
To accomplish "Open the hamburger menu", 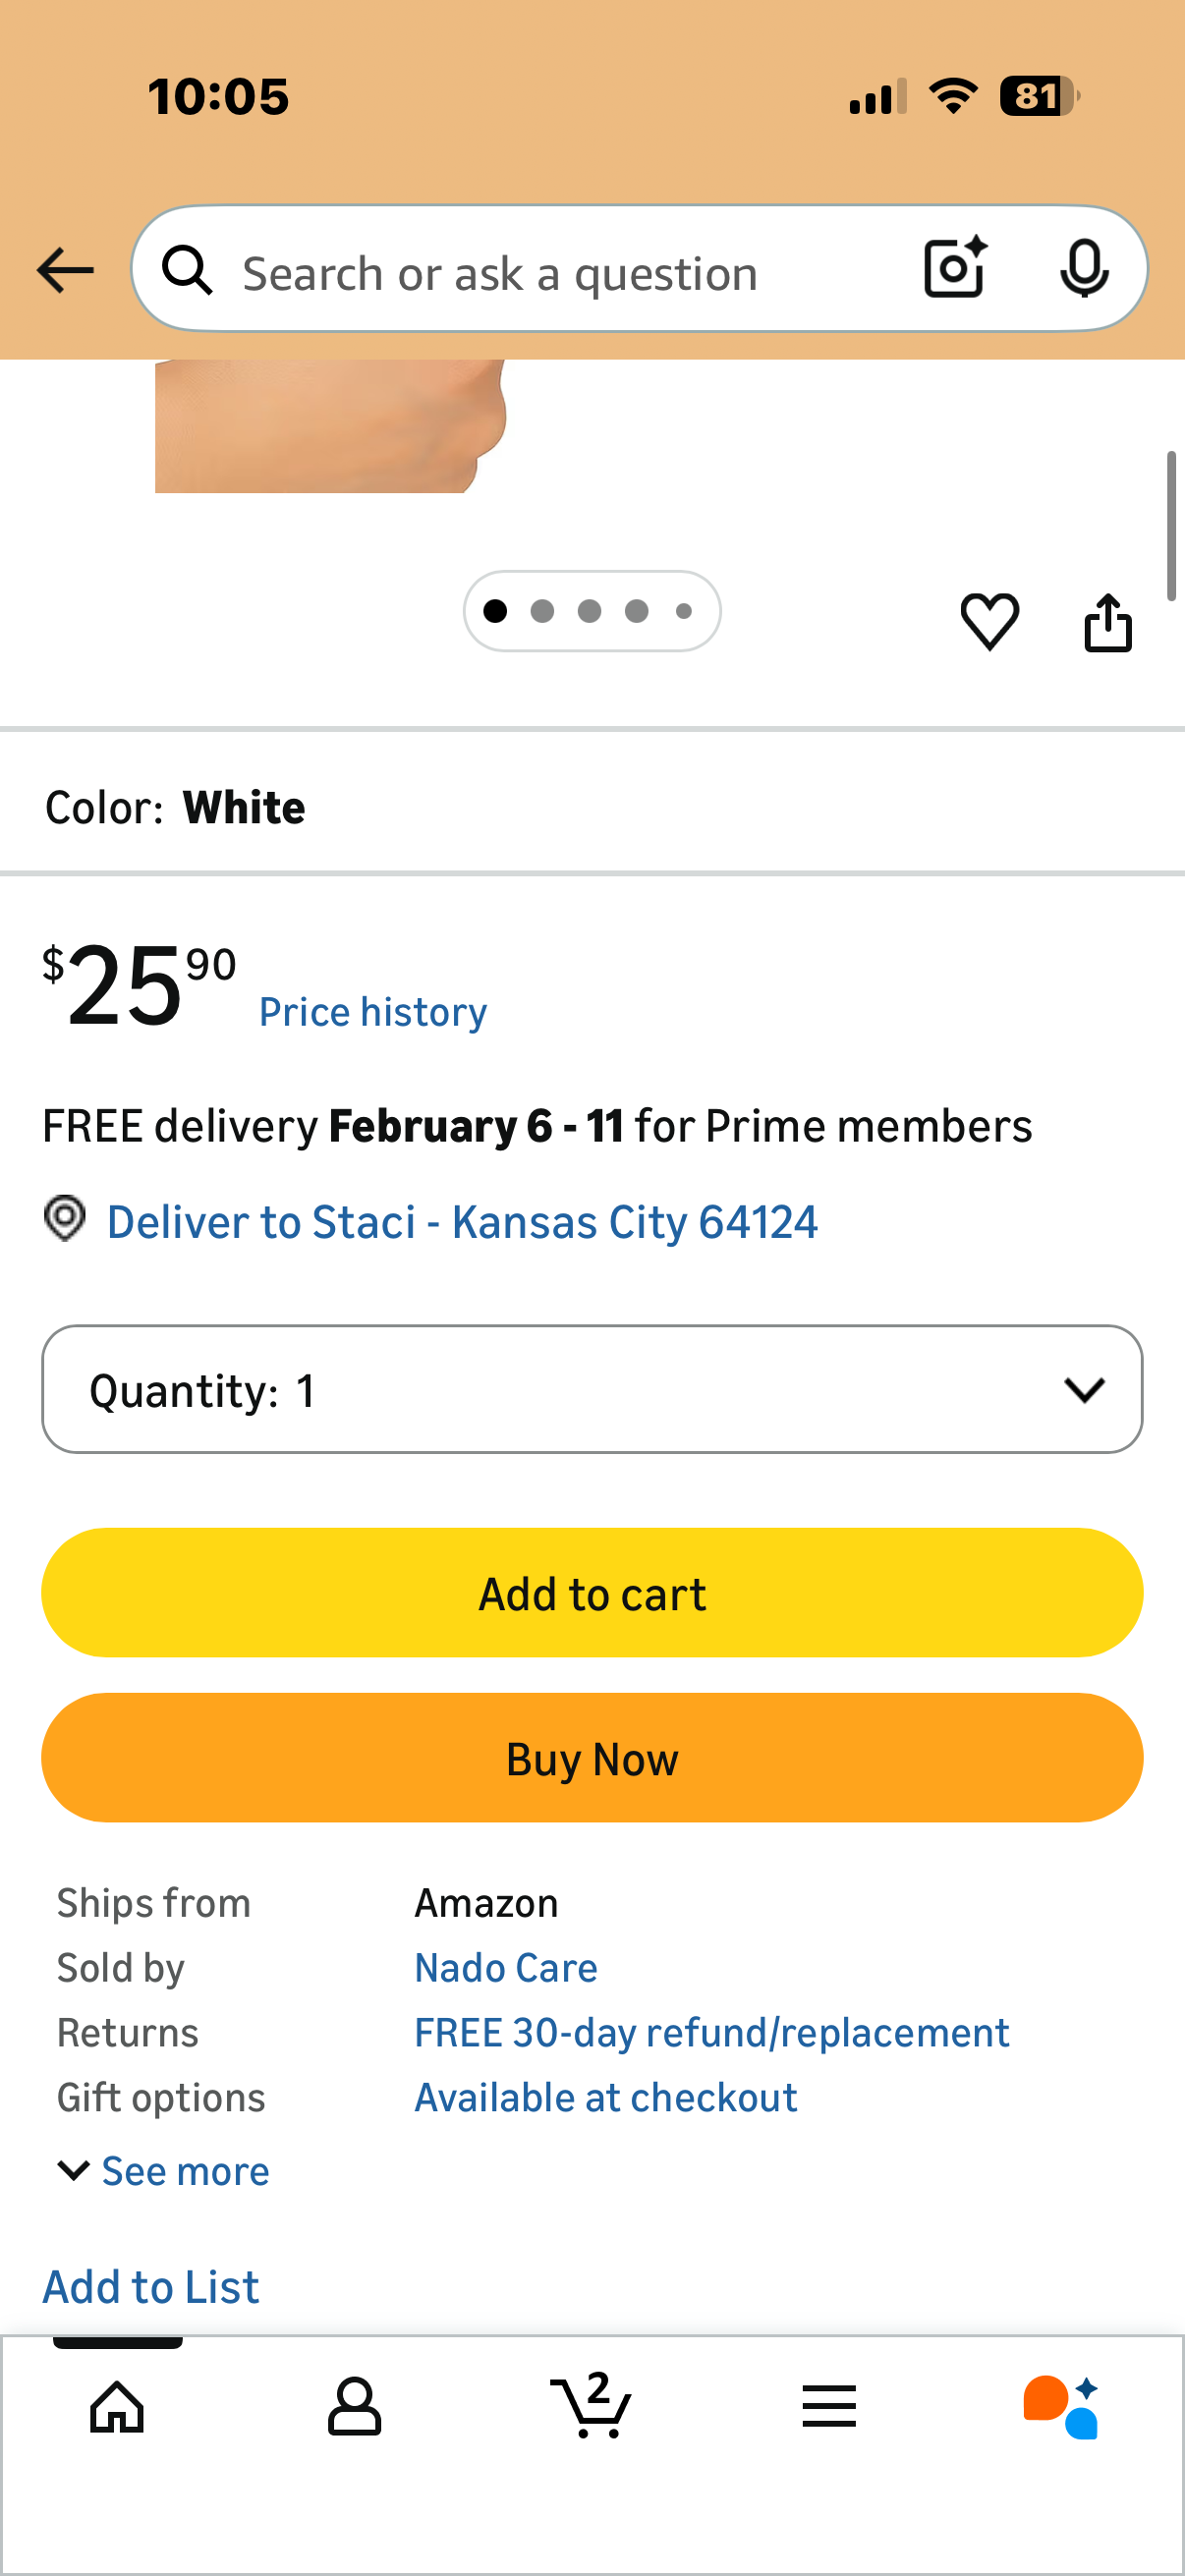I will coord(828,2406).
